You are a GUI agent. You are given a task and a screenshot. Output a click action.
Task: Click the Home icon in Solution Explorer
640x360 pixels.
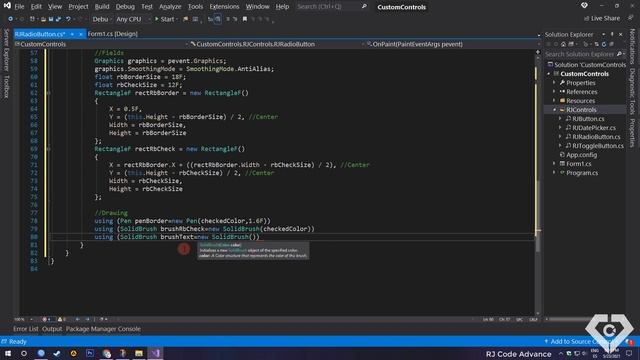[563, 44]
